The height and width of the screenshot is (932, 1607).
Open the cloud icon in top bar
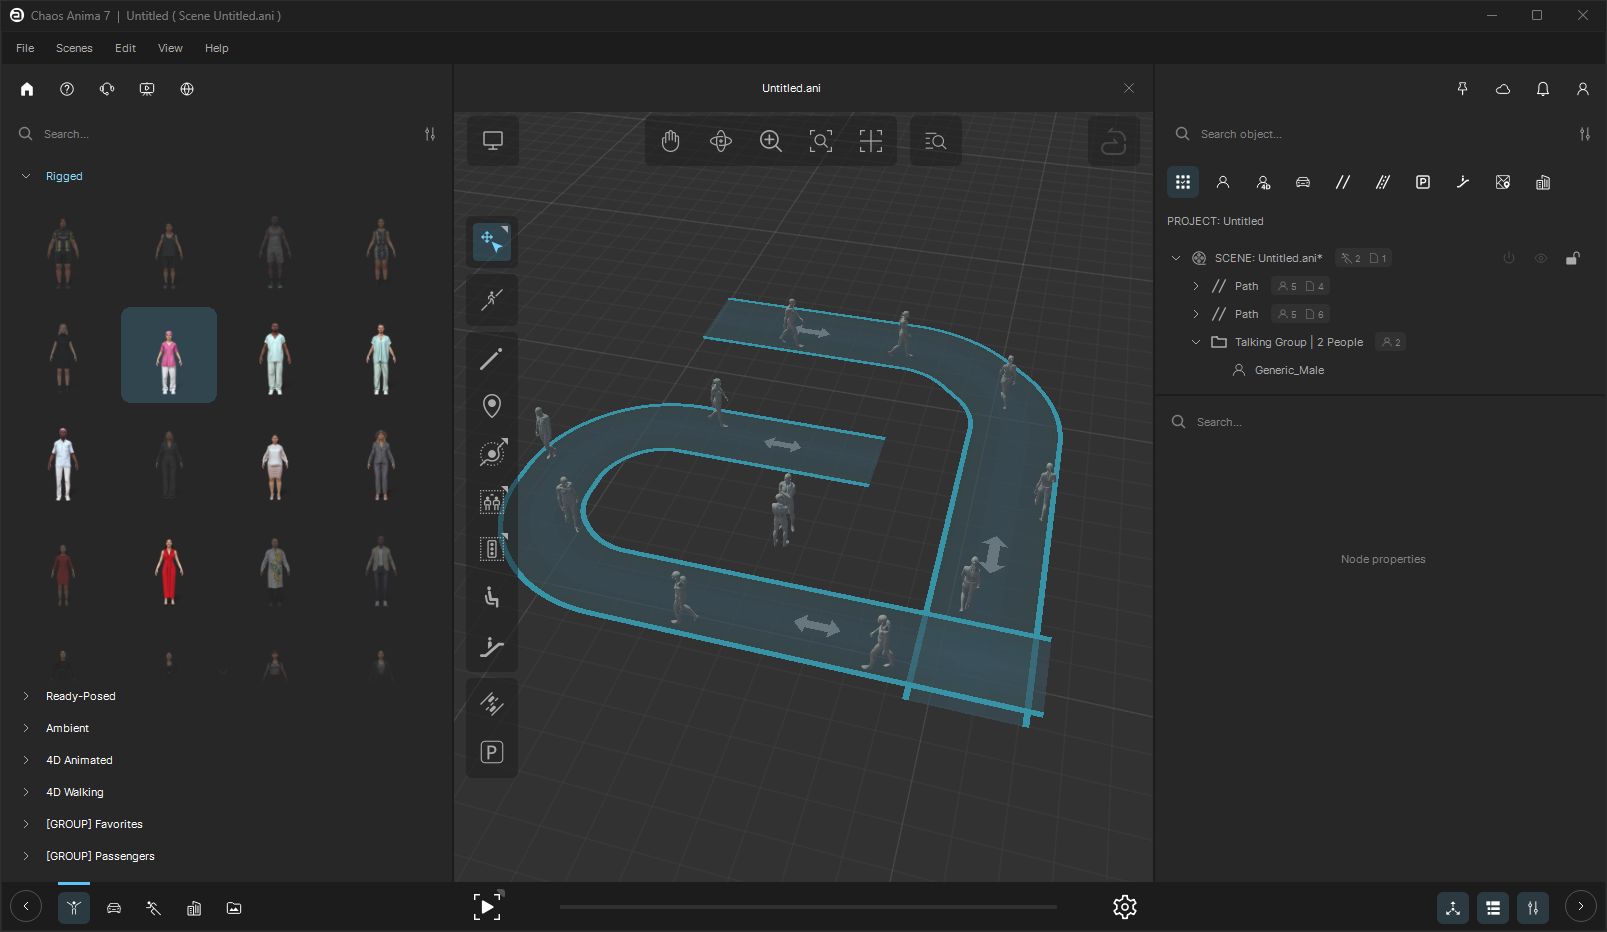(1503, 89)
